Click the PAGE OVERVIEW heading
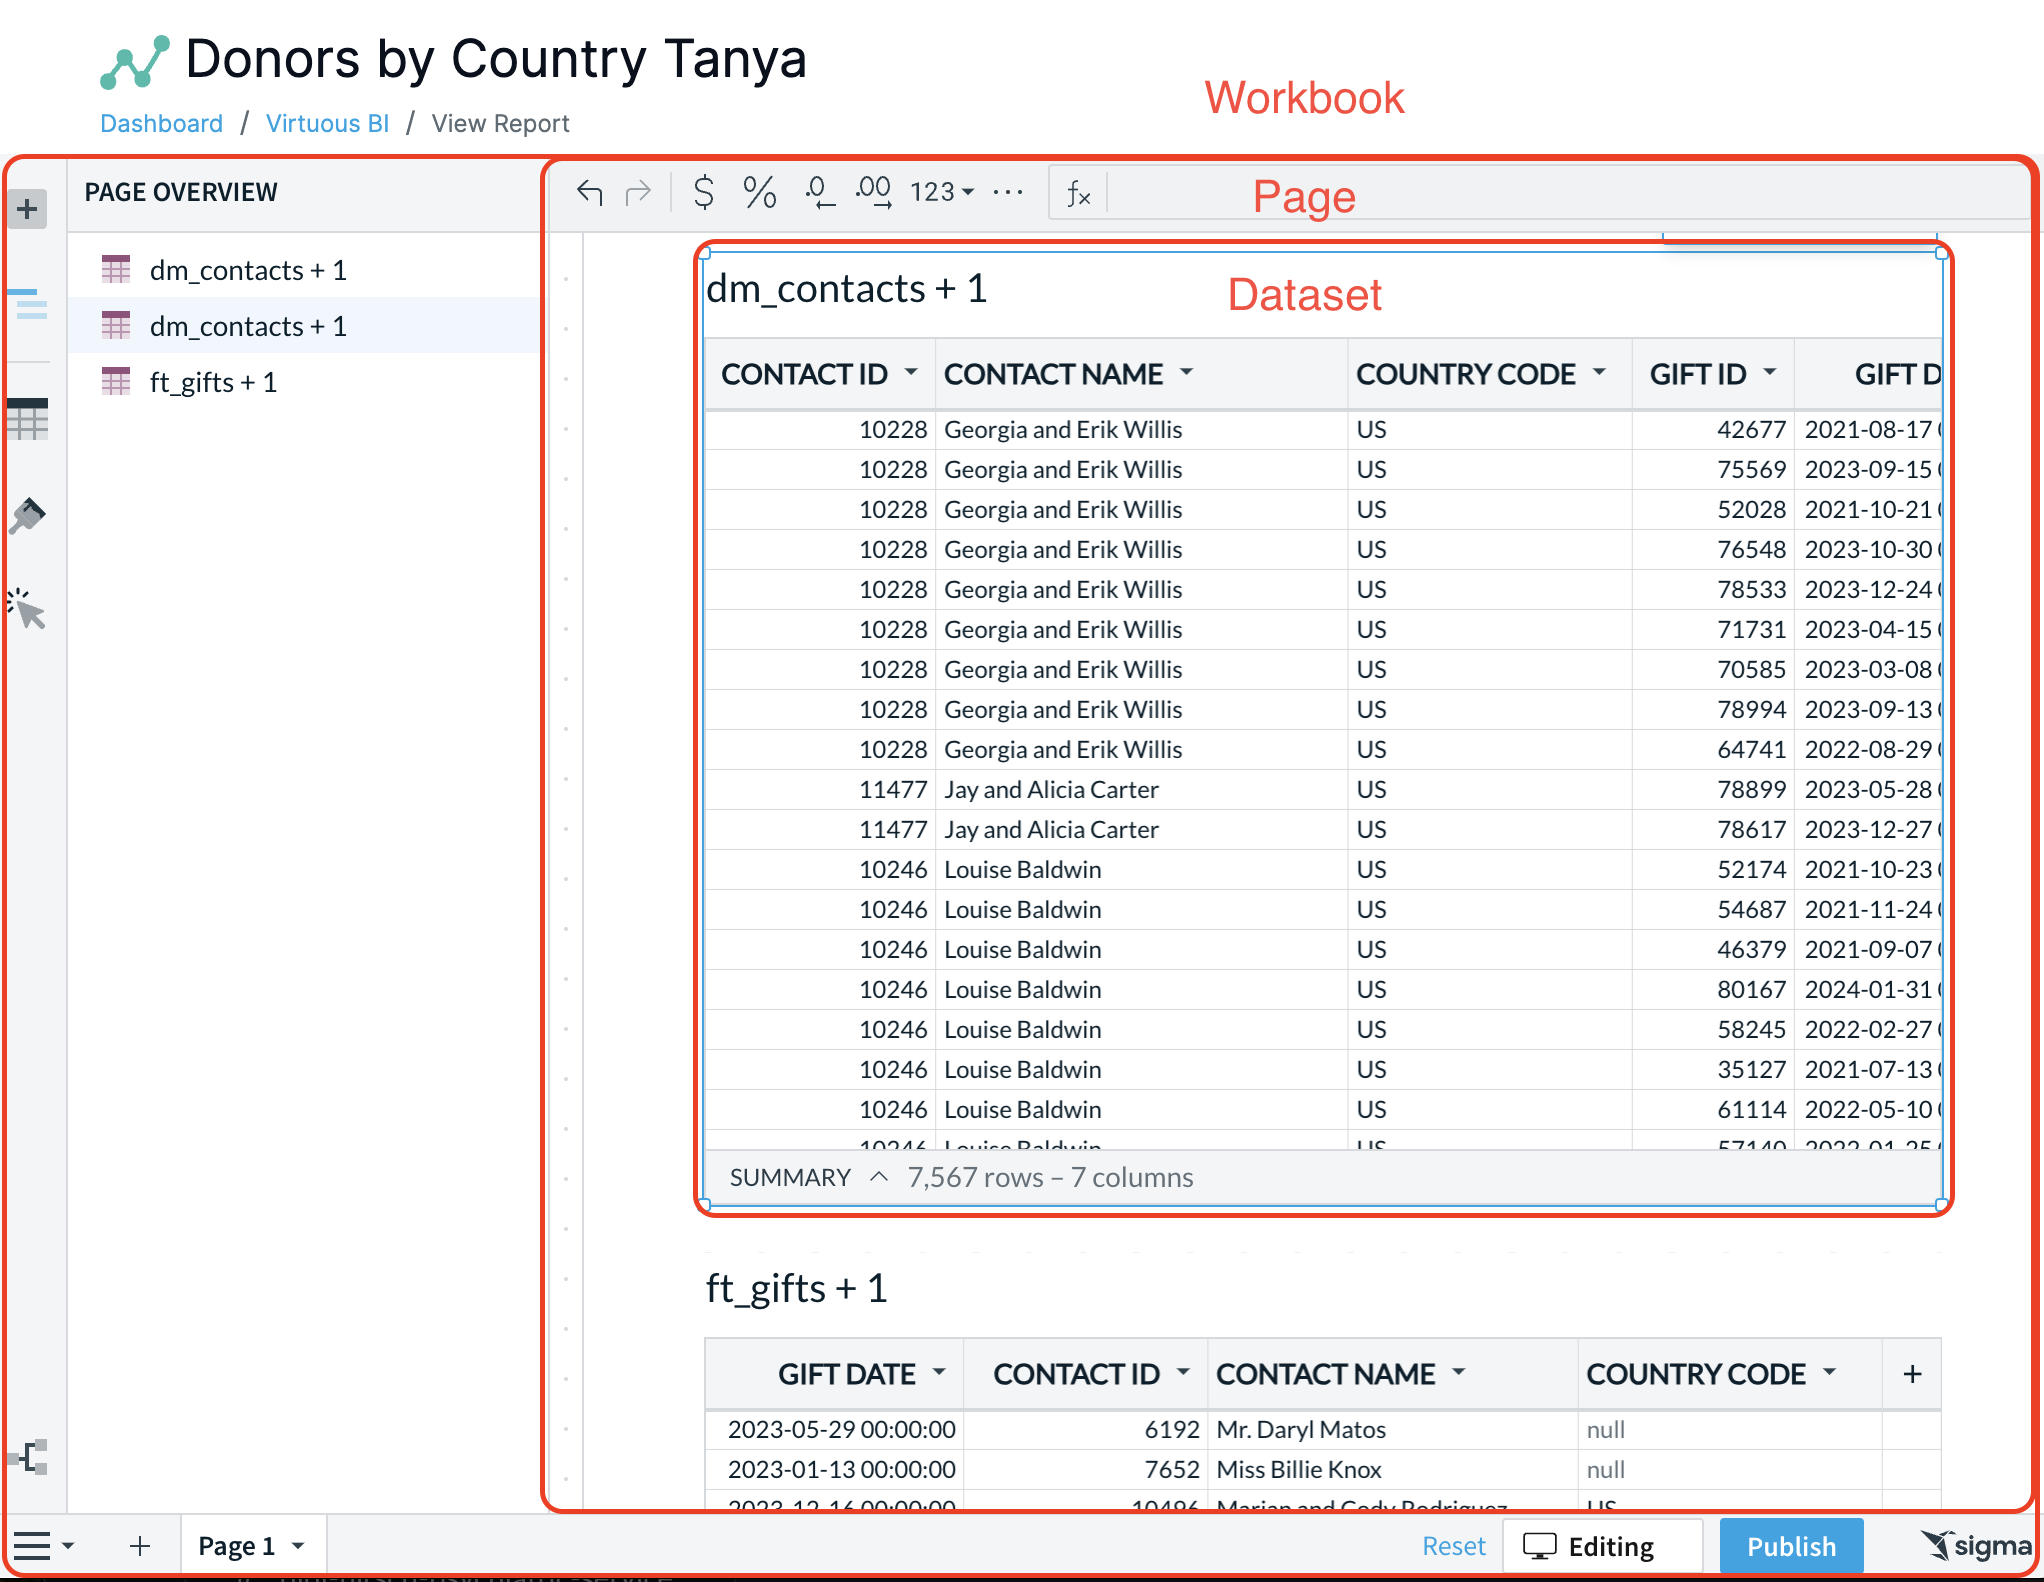Screen dimensions: 2044x1582 click(x=181, y=192)
